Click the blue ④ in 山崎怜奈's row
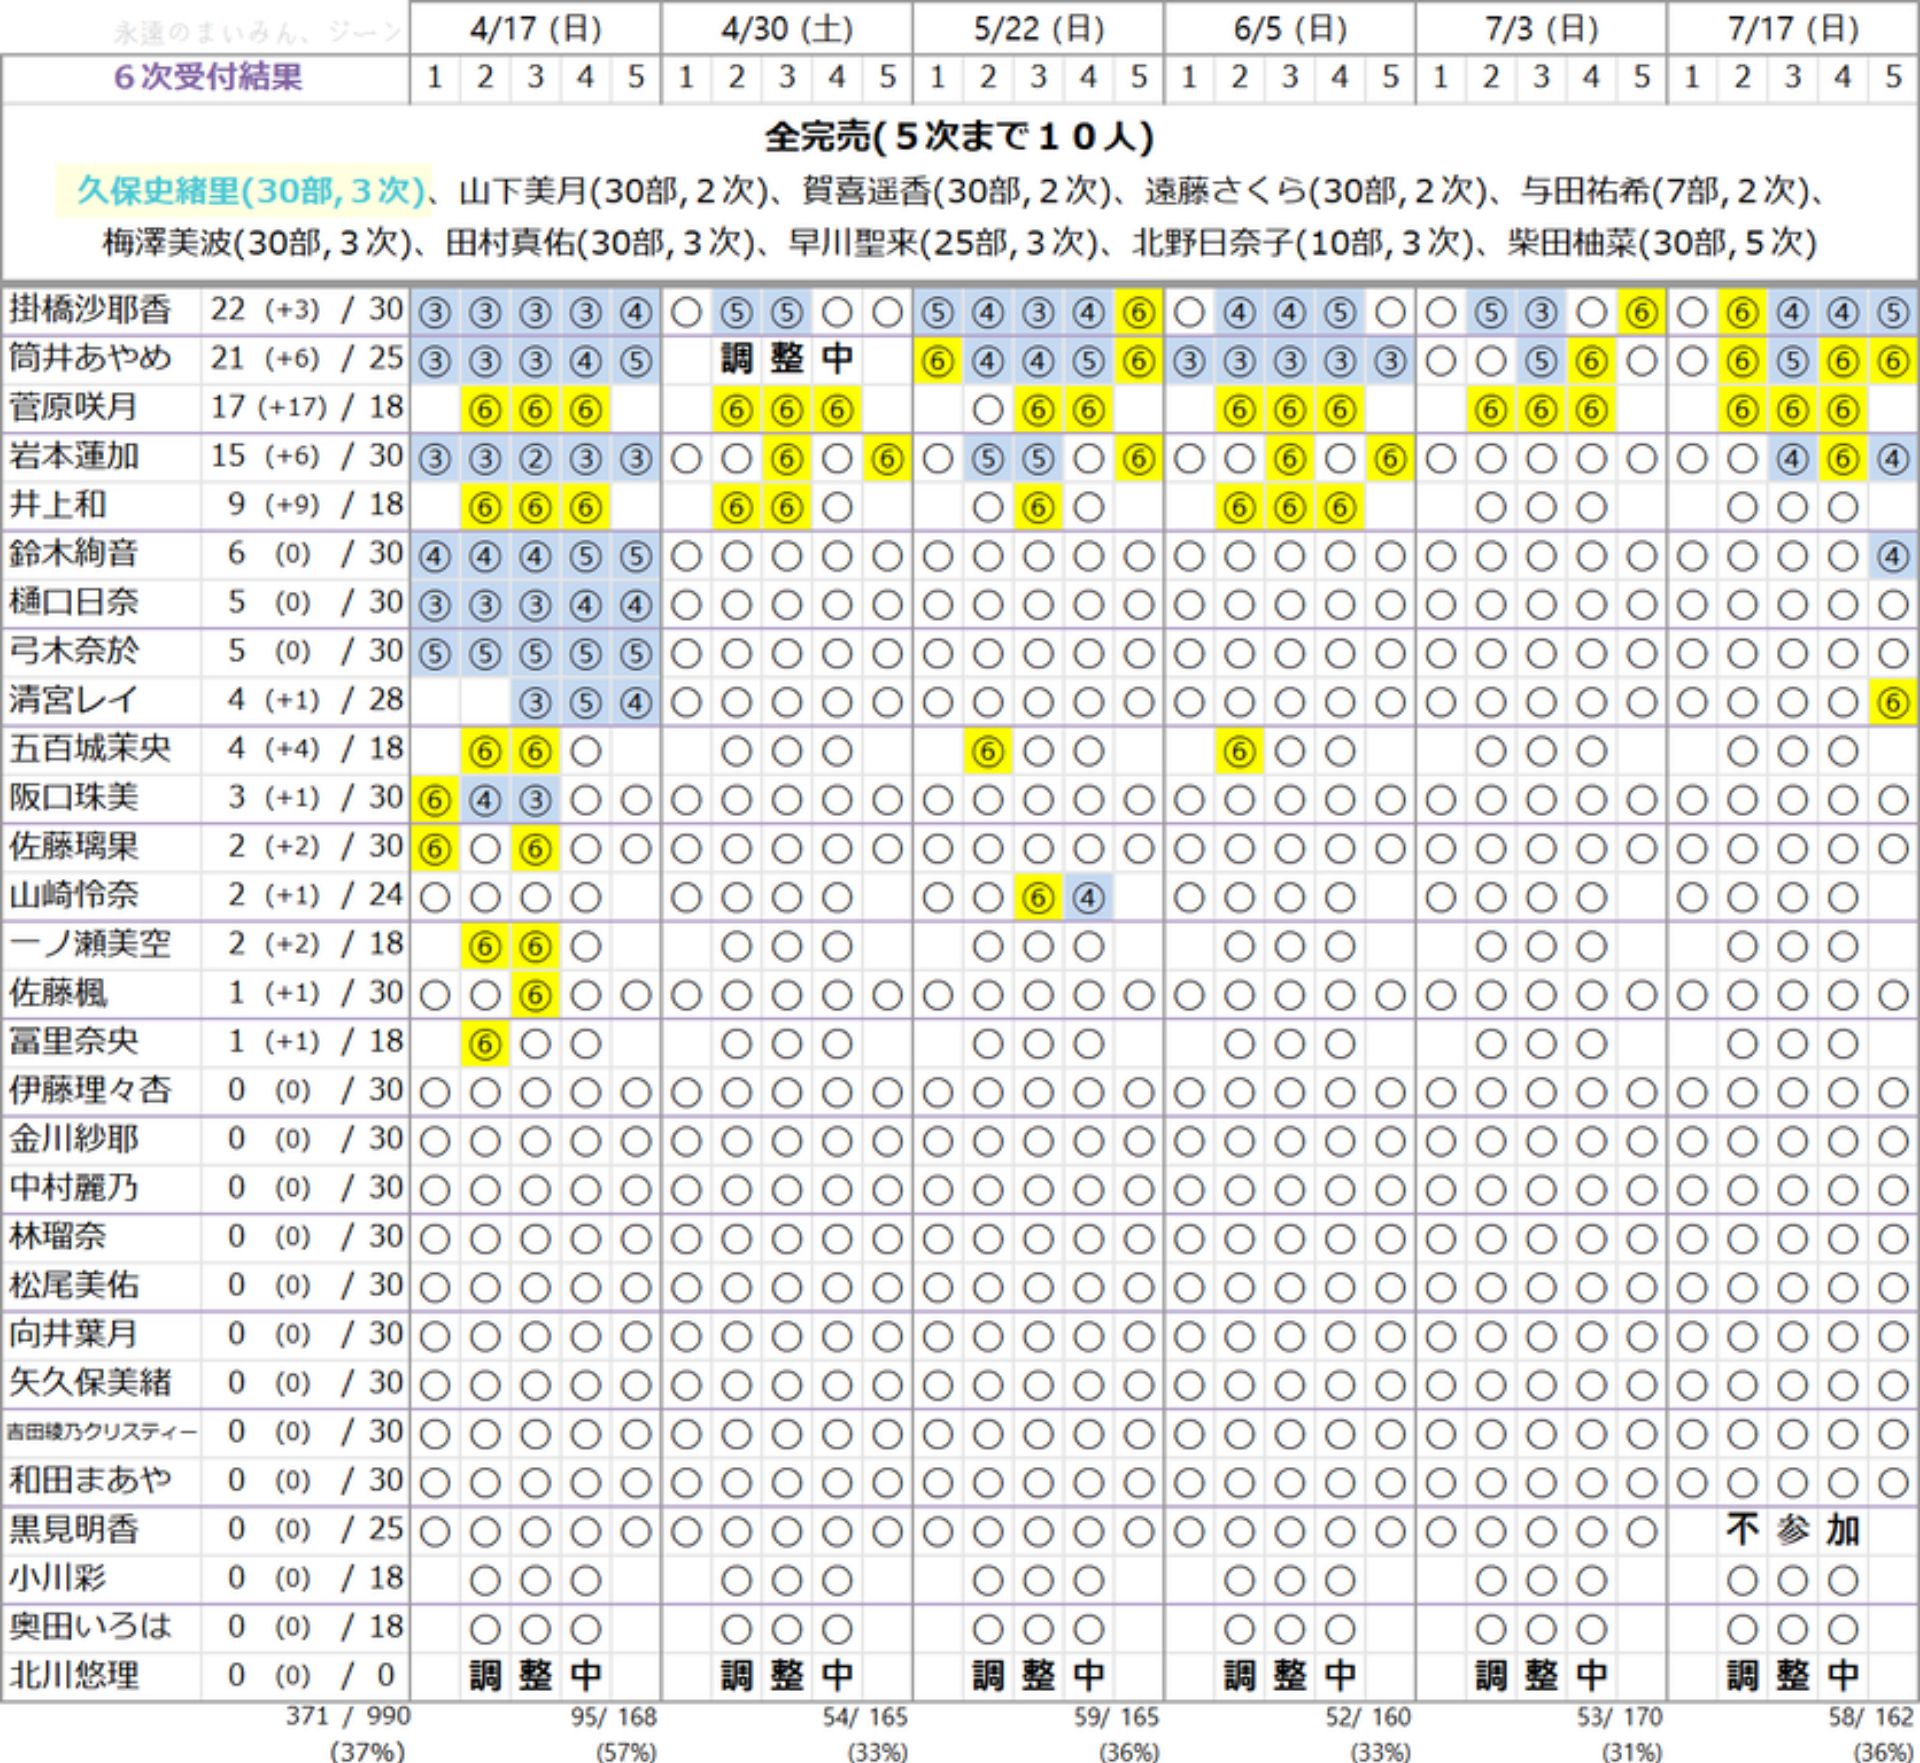Screen dimensions: 1920x1763 tap(1088, 898)
